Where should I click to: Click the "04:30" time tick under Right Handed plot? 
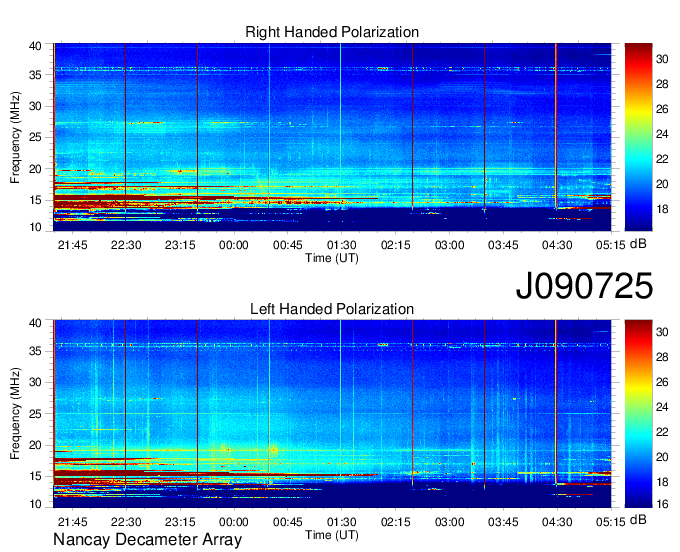click(x=557, y=245)
